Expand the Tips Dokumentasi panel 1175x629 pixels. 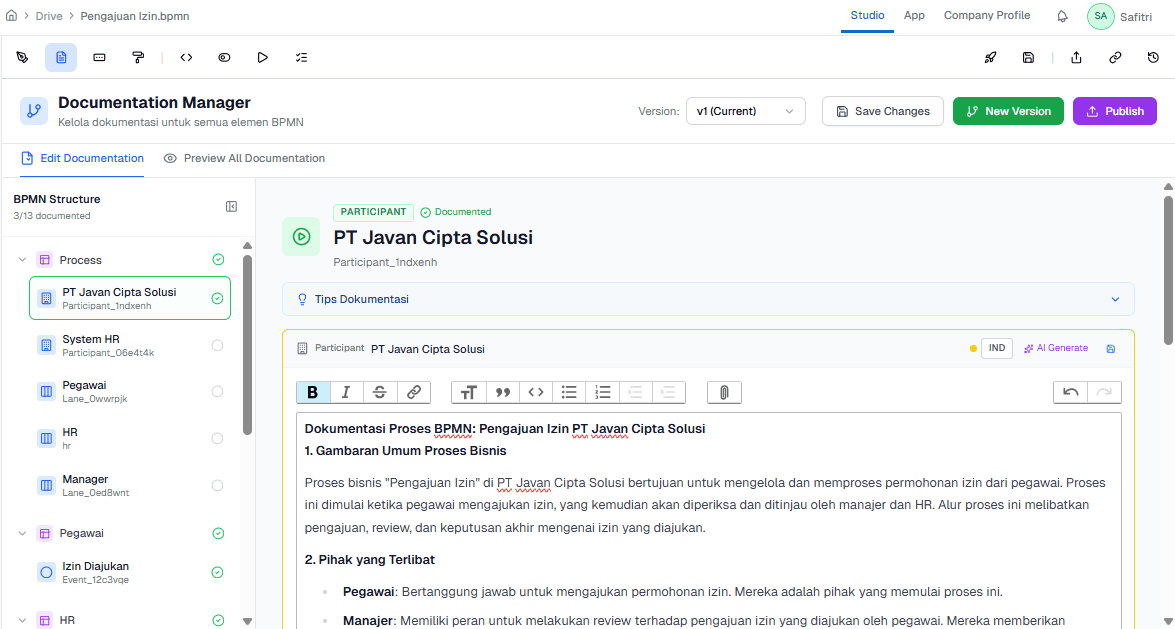click(1115, 298)
